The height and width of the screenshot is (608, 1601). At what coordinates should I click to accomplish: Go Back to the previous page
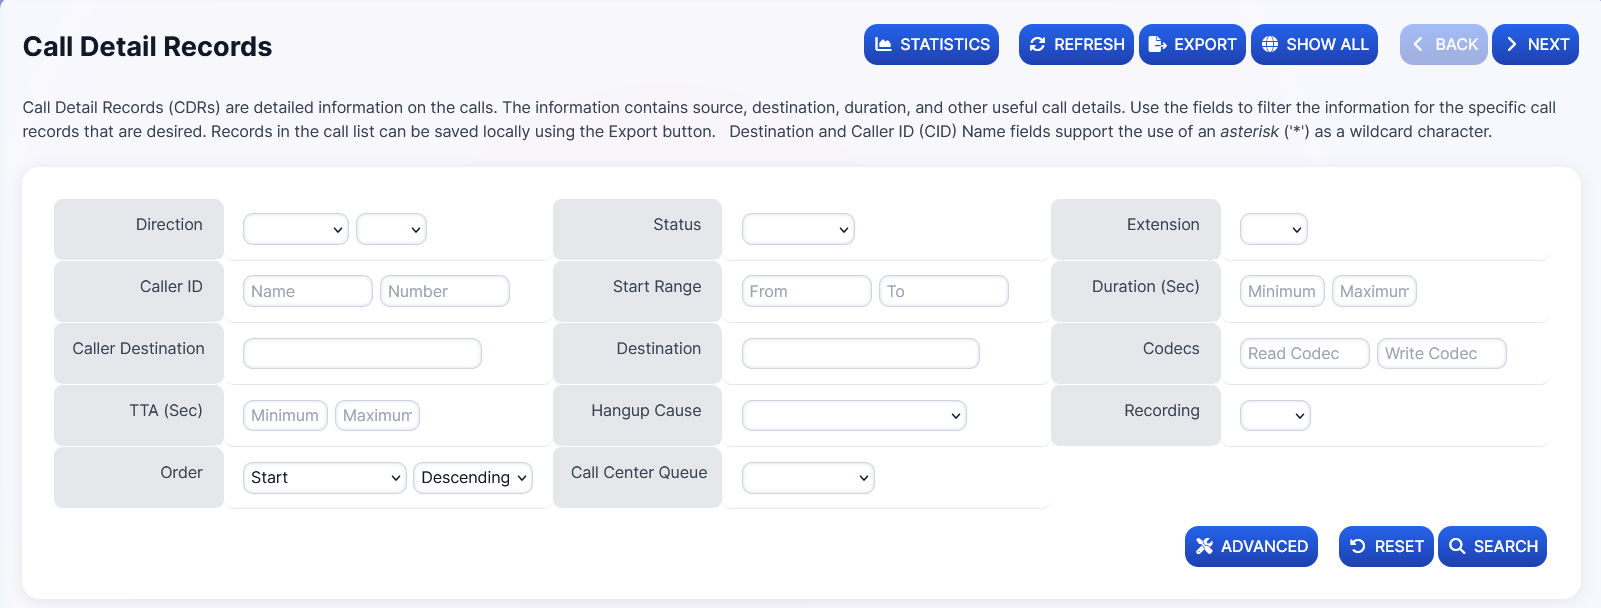(1443, 45)
